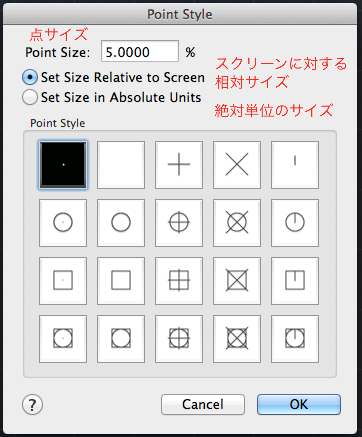Select the single dot point style
The image size is (362, 437).
(63, 165)
